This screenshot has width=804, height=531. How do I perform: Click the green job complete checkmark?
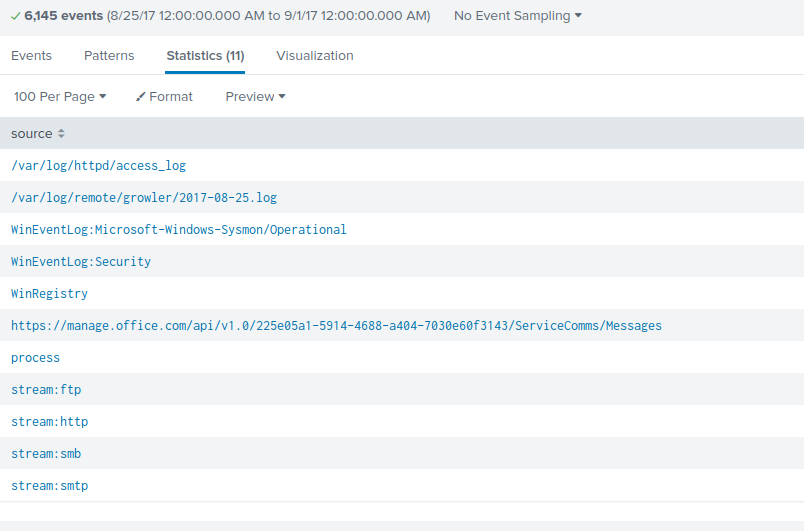click(x=15, y=16)
